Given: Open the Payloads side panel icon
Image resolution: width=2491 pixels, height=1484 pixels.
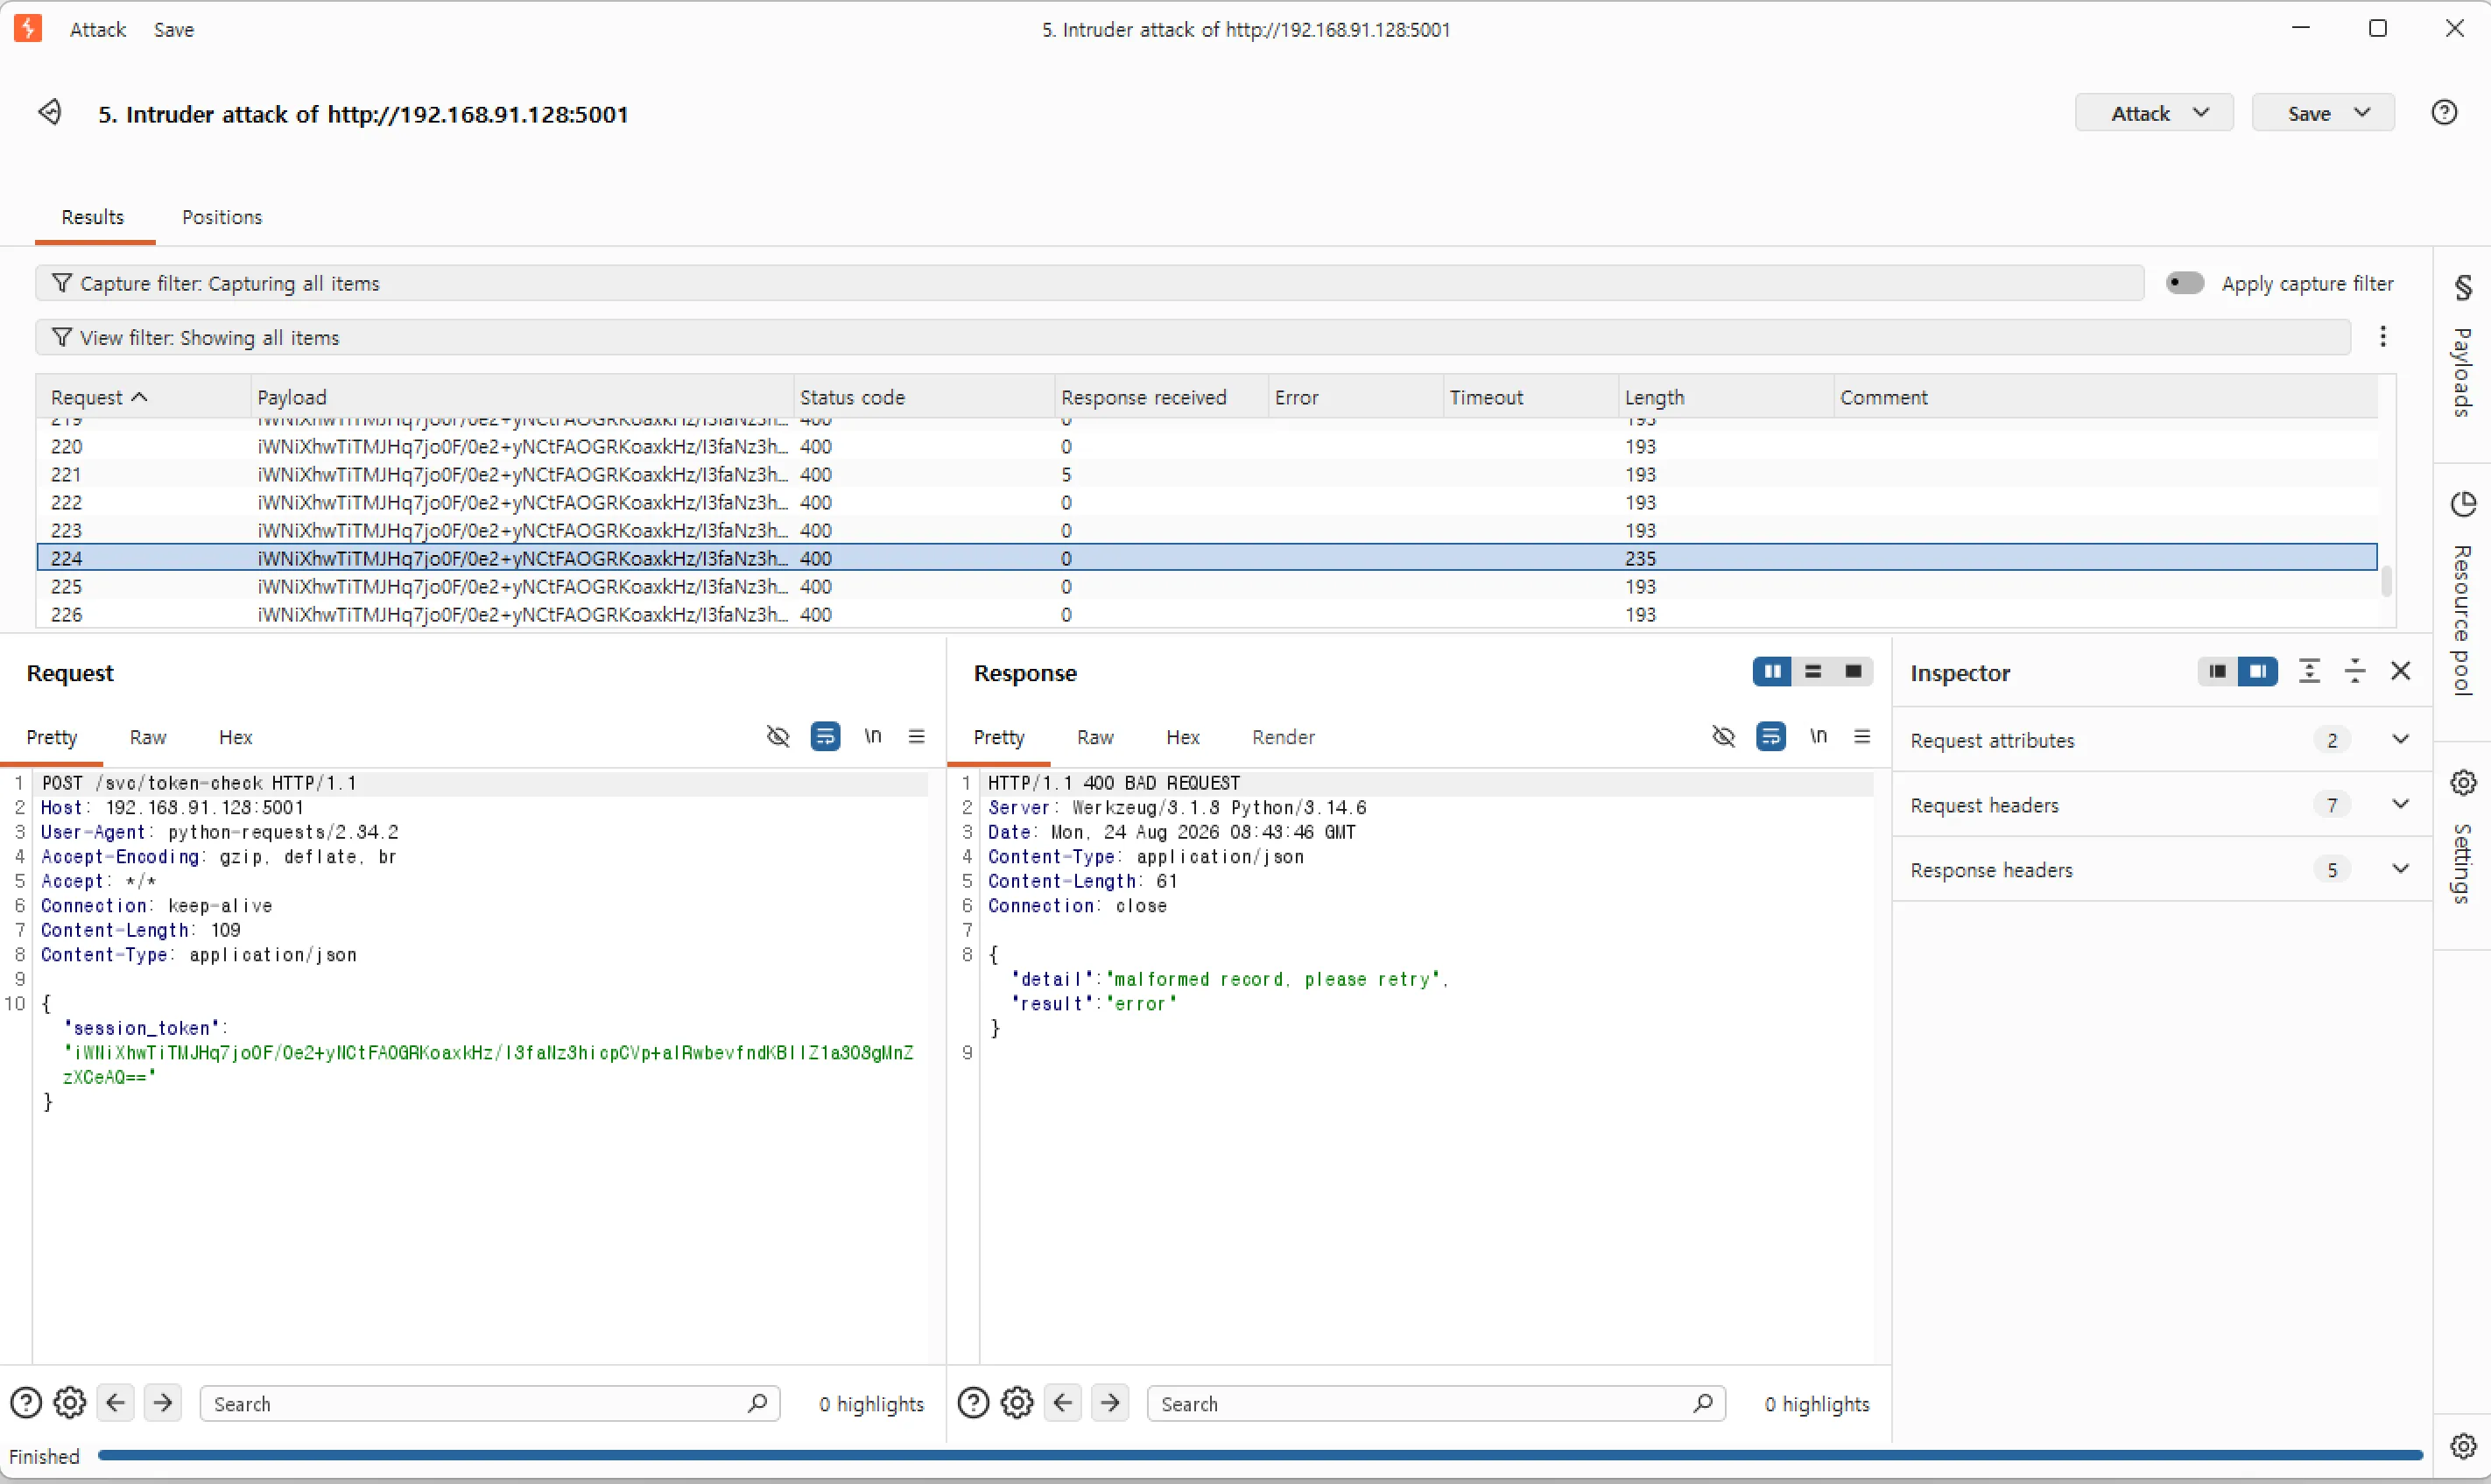Looking at the screenshot, I should pos(2462,288).
